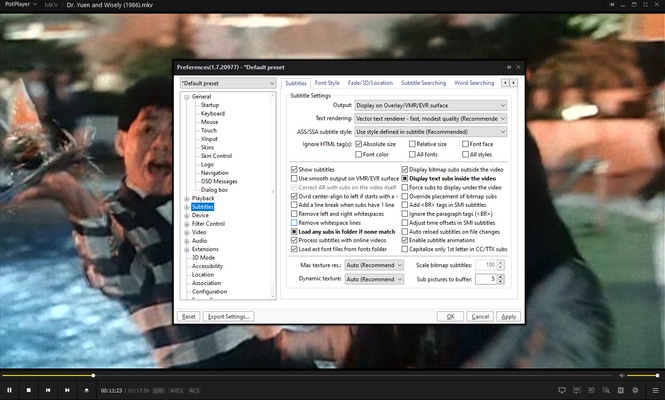The image size is (665, 400).
Task: Click the AVC1 video codec badge
Action: pyautogui.click(x=176, y=390)
